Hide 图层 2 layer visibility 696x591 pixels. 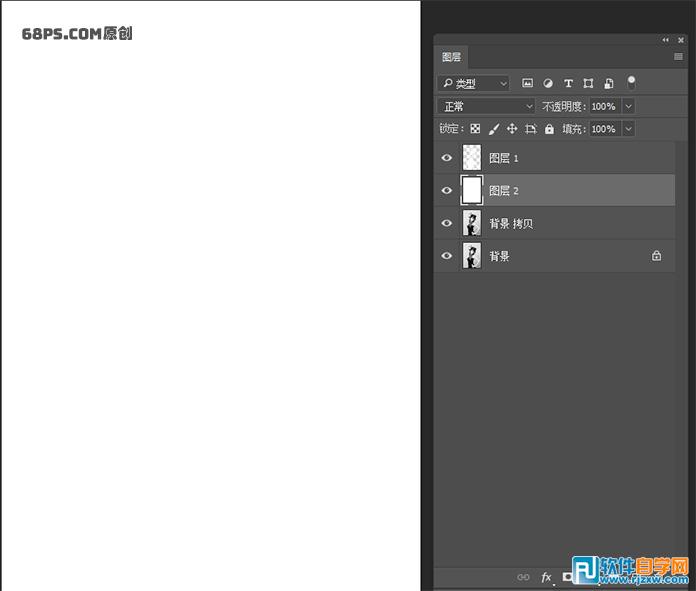447,190
